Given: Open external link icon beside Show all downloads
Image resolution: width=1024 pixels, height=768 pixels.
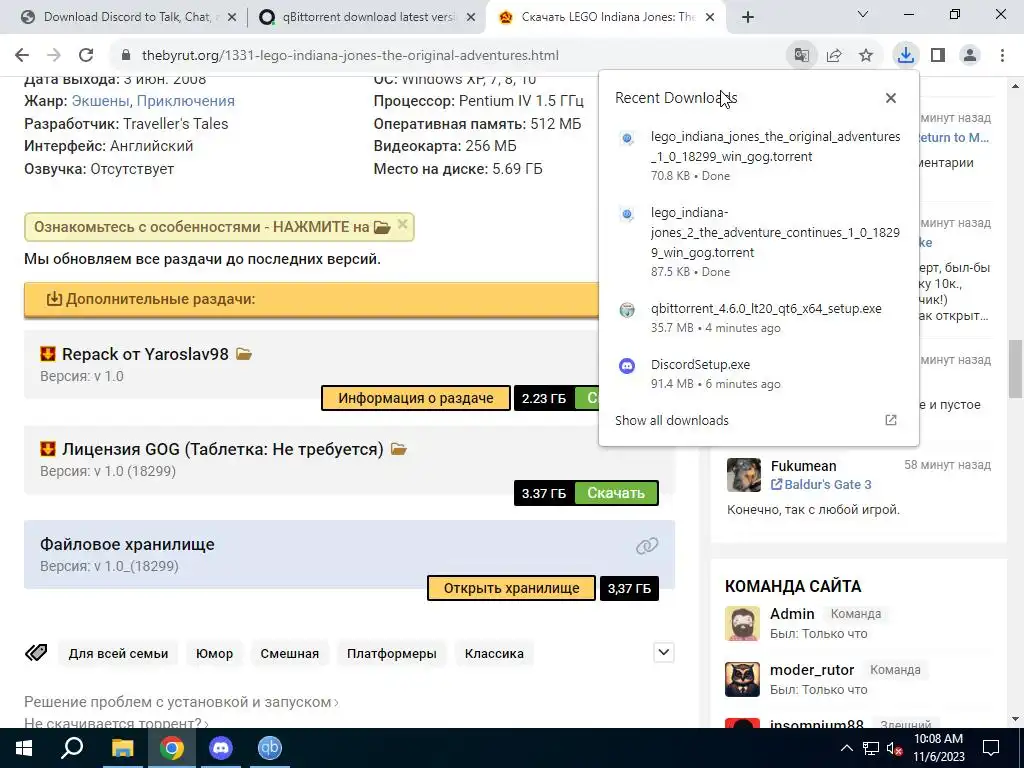Looking at the screenshot, I should (891, 420).
